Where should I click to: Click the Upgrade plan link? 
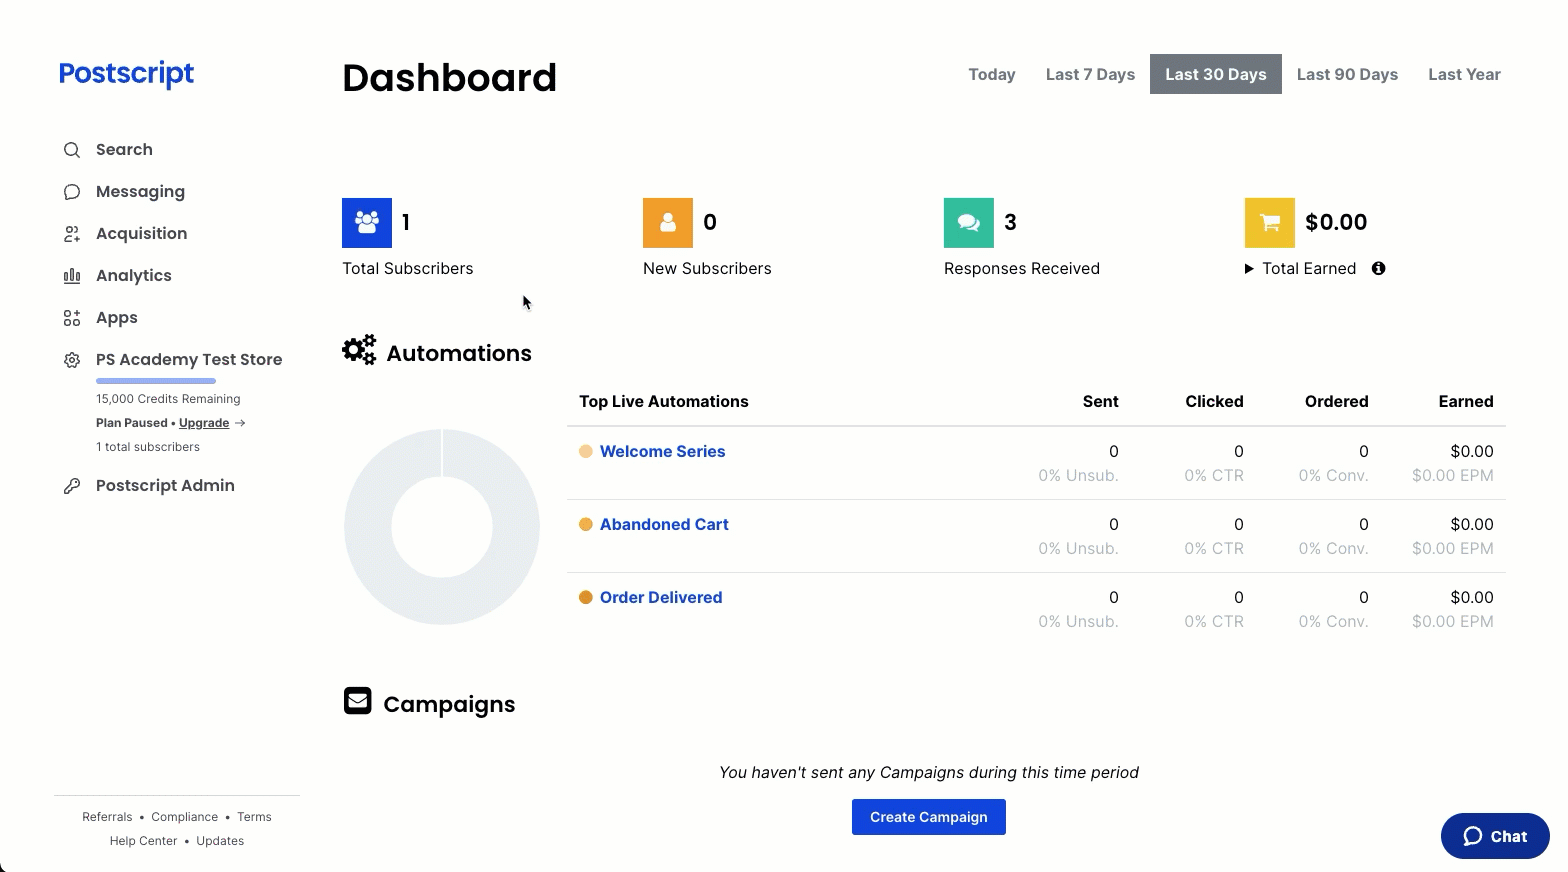point(204,423)
